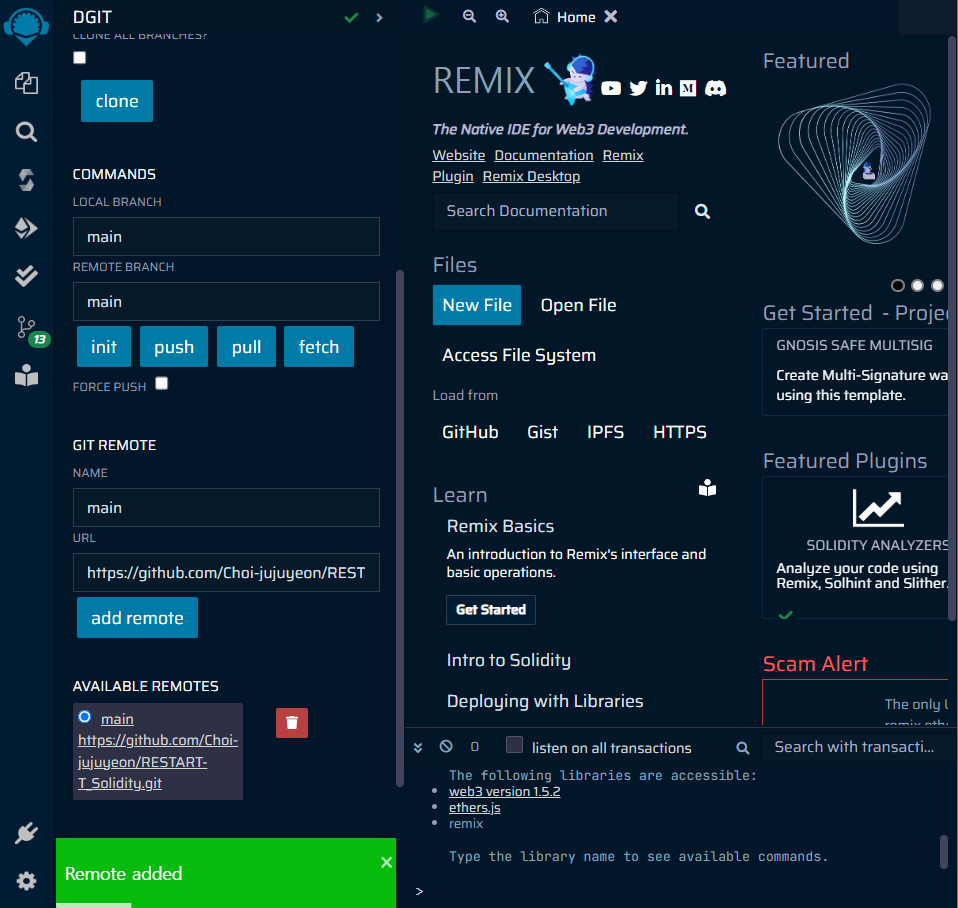This screenshot has width=958, height=908.
Task: Click the zoom out magnifier icon
Action: pyautogui.click(x=469, y=16)
